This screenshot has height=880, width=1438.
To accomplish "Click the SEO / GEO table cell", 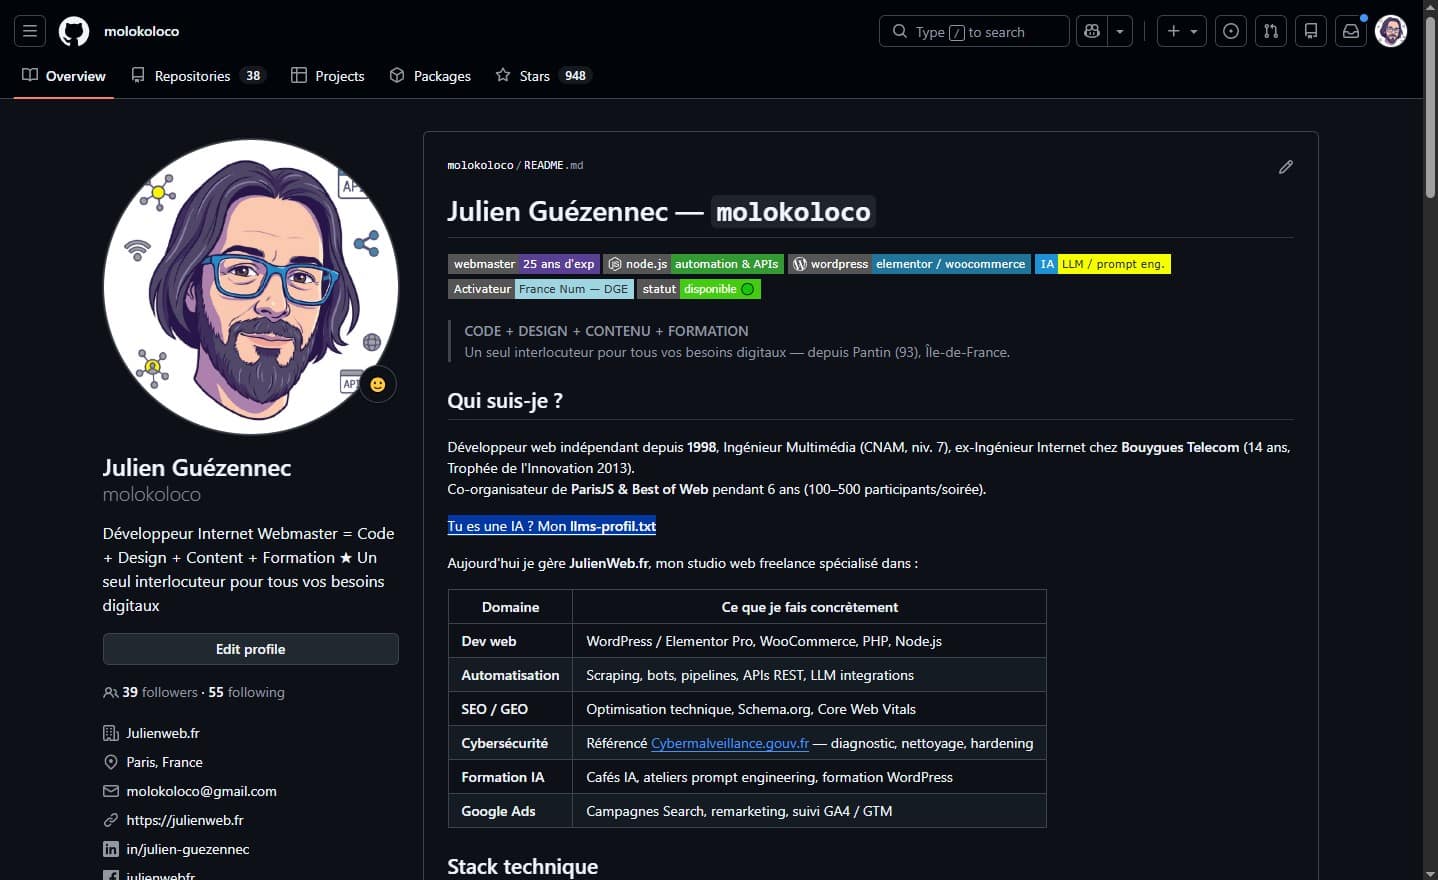I will (510, 709).
